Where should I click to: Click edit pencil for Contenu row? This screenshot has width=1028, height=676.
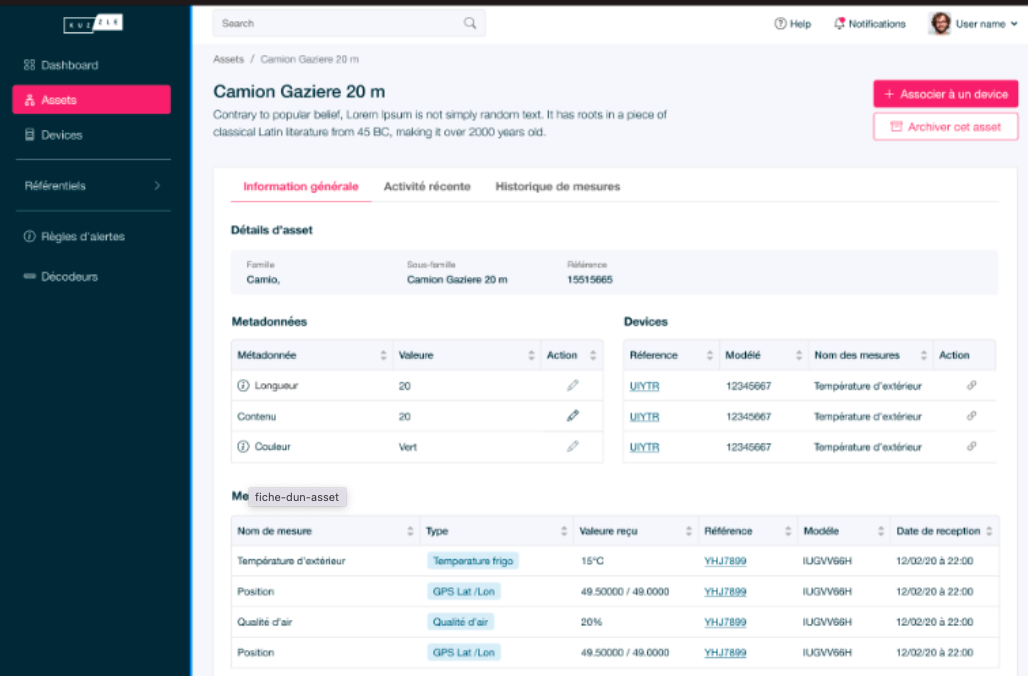click(572, 416)
